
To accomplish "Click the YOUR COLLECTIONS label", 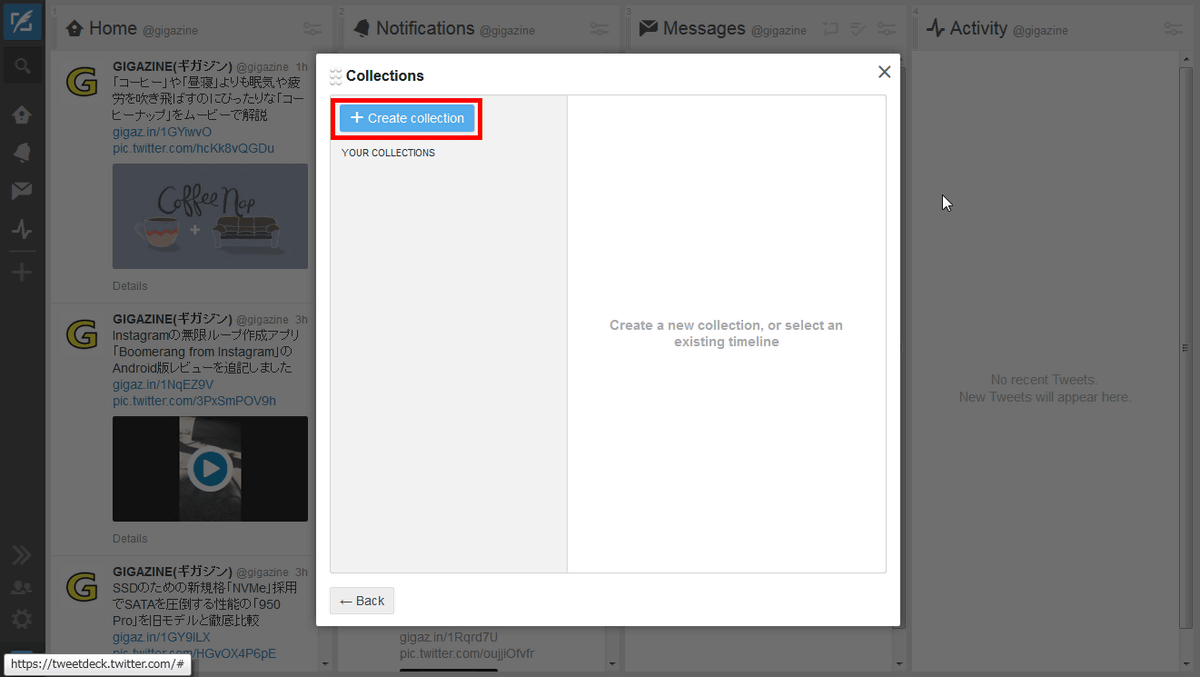I will pyautogui.click(x=388, y=153).
